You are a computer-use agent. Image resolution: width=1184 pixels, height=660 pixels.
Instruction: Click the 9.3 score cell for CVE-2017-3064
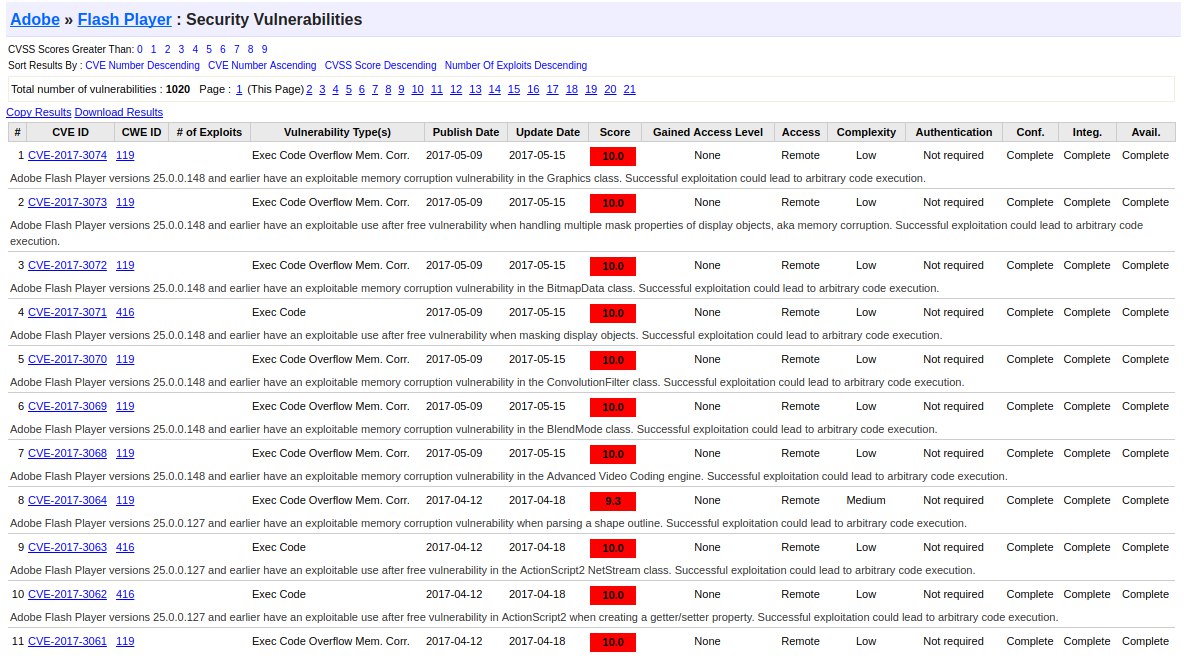613,501
